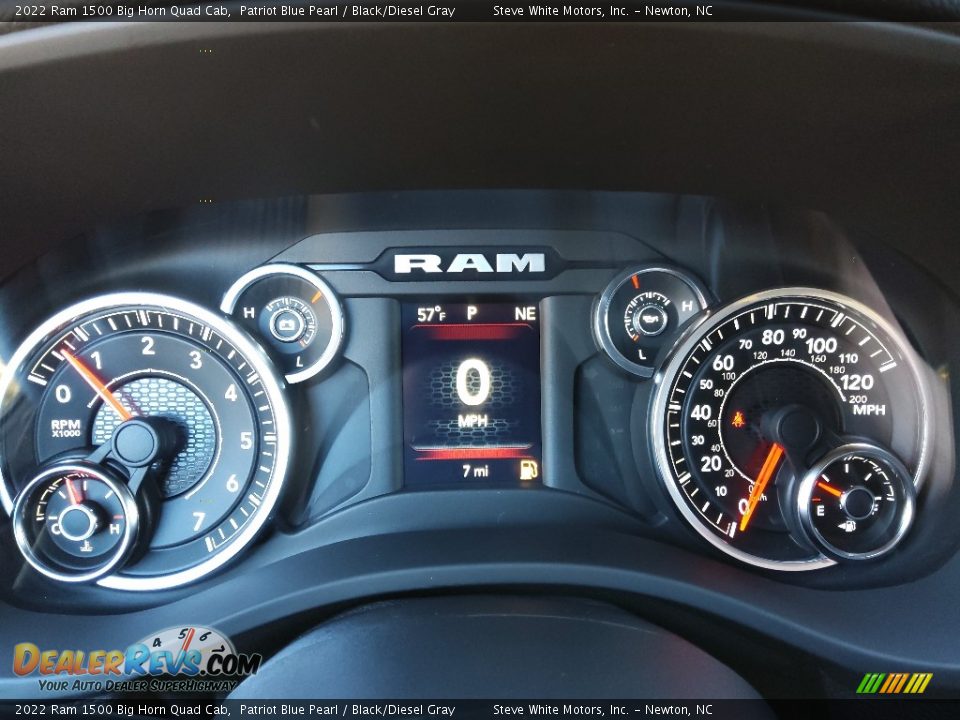The width and height of the screenshot is (960, 720).
Task: Click the H mark on battery gauge
Action: (249, 313)
